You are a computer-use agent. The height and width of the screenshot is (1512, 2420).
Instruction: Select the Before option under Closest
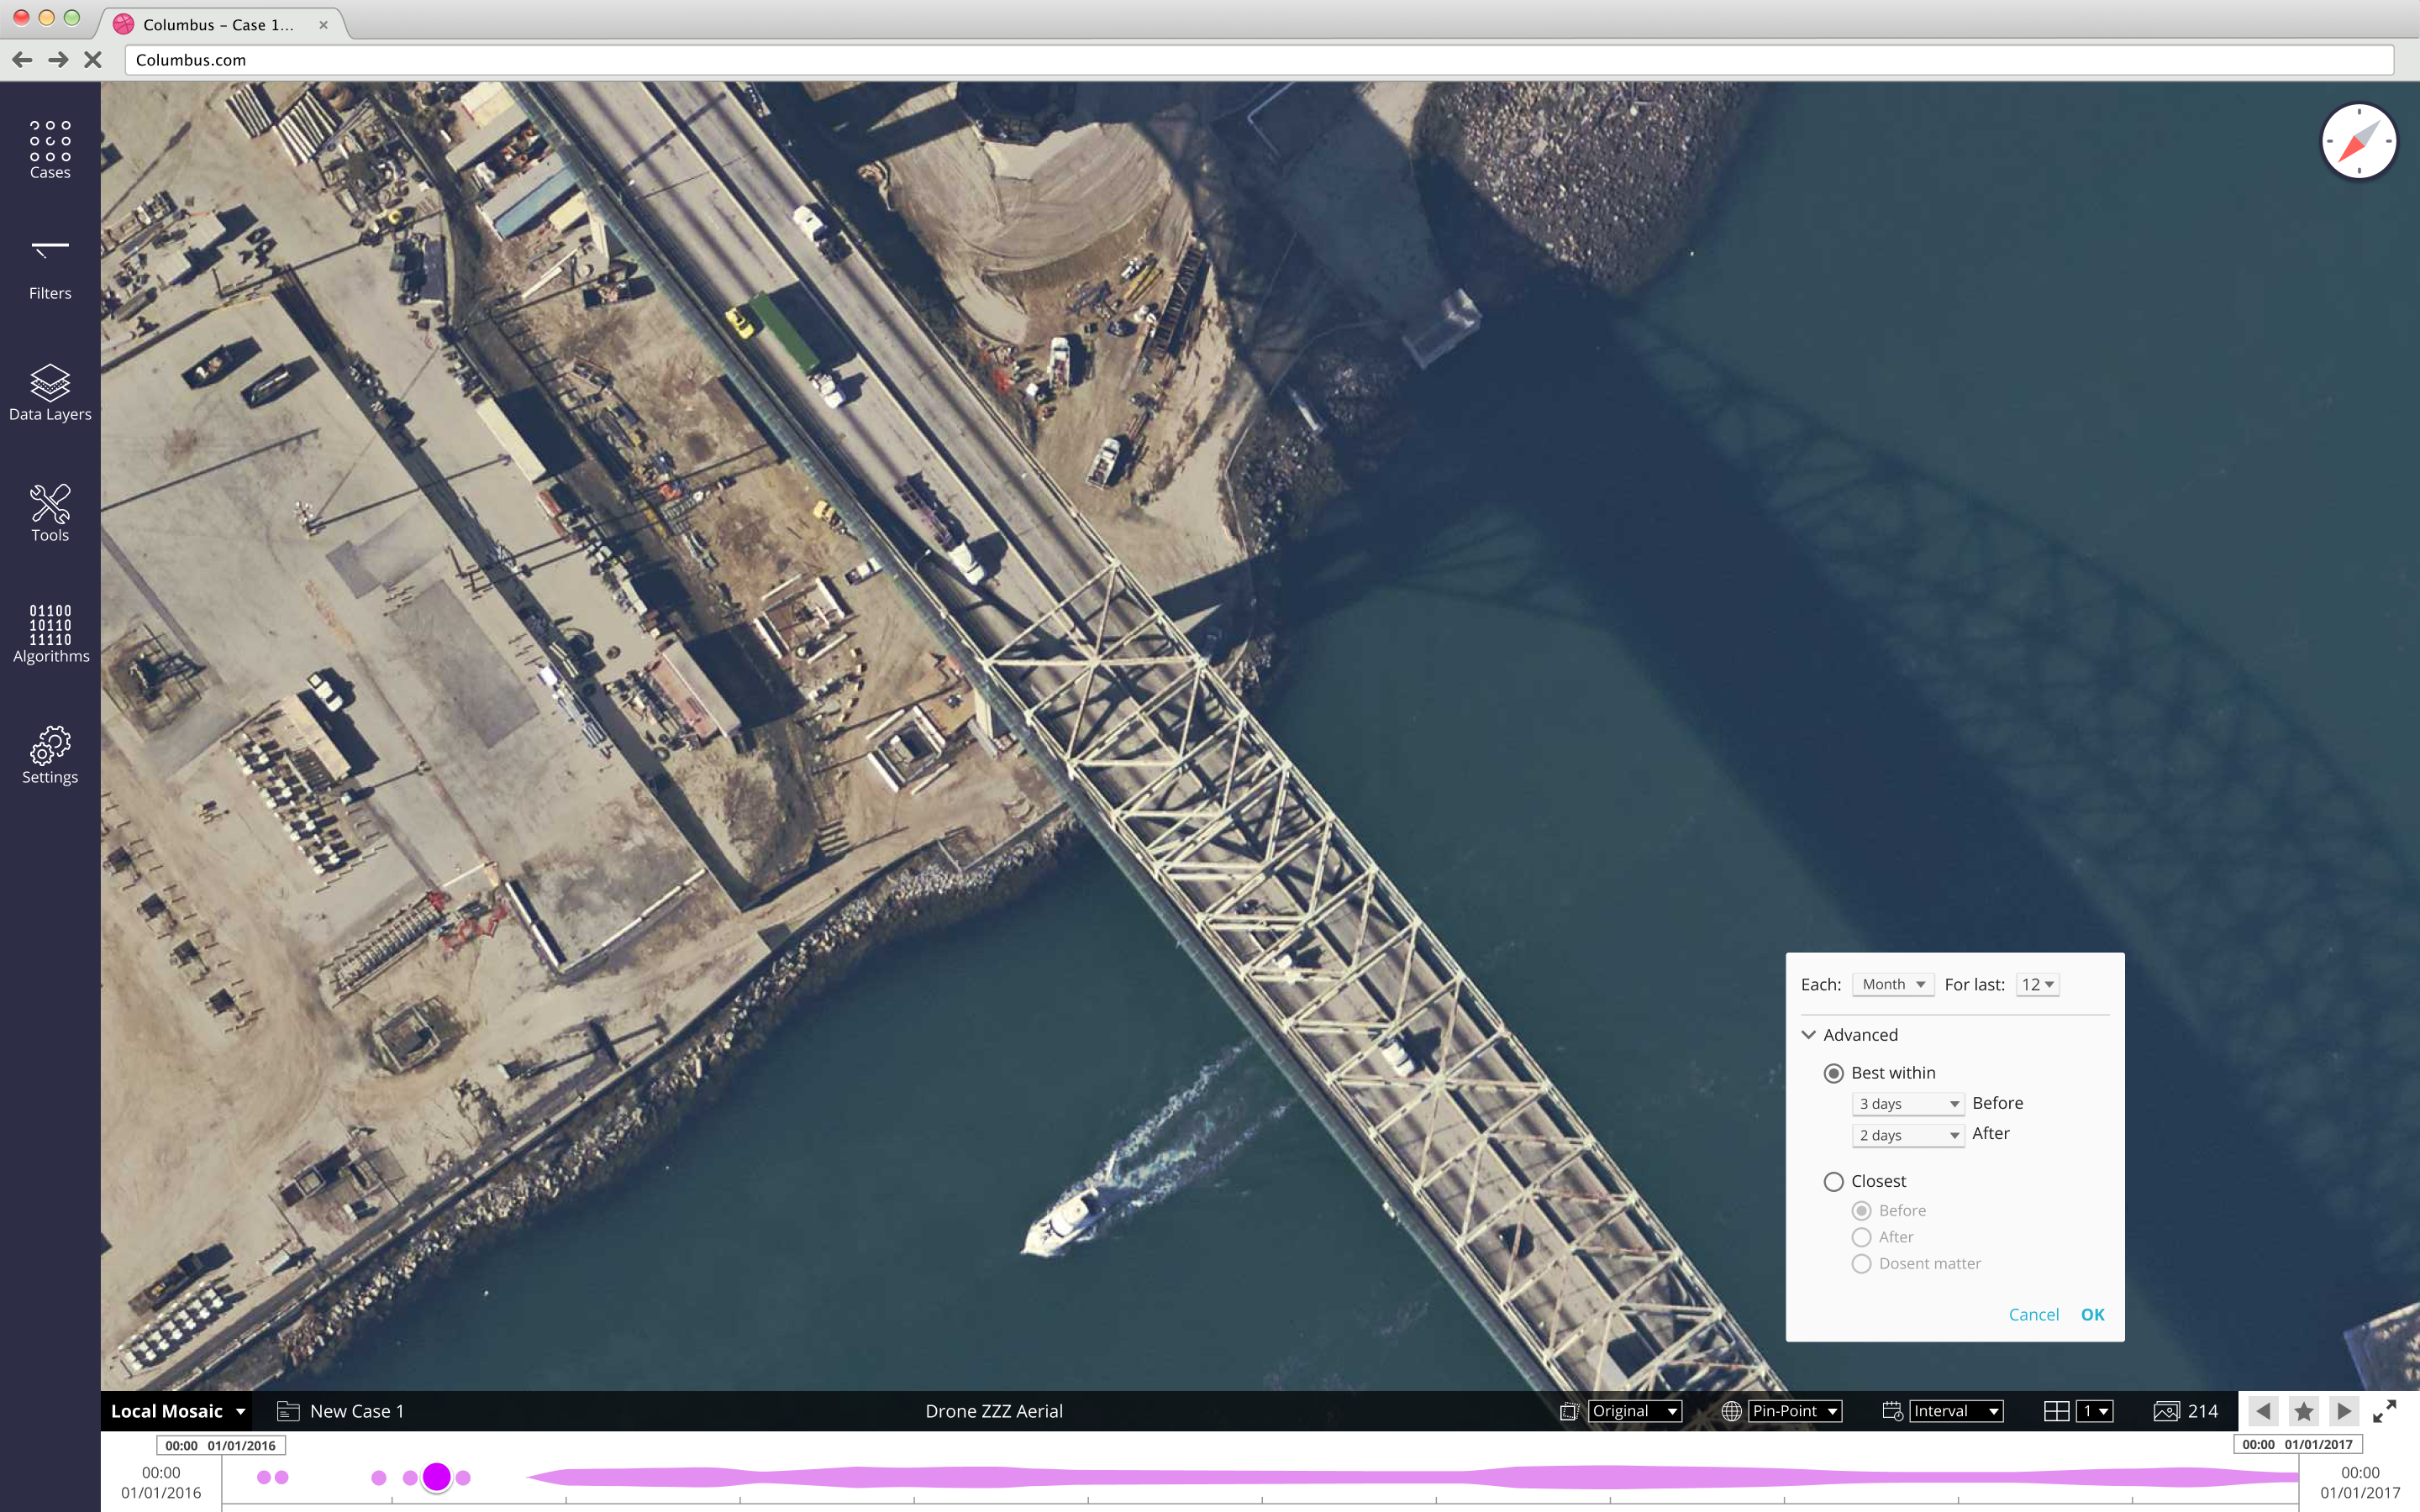click(1861, 1211)
